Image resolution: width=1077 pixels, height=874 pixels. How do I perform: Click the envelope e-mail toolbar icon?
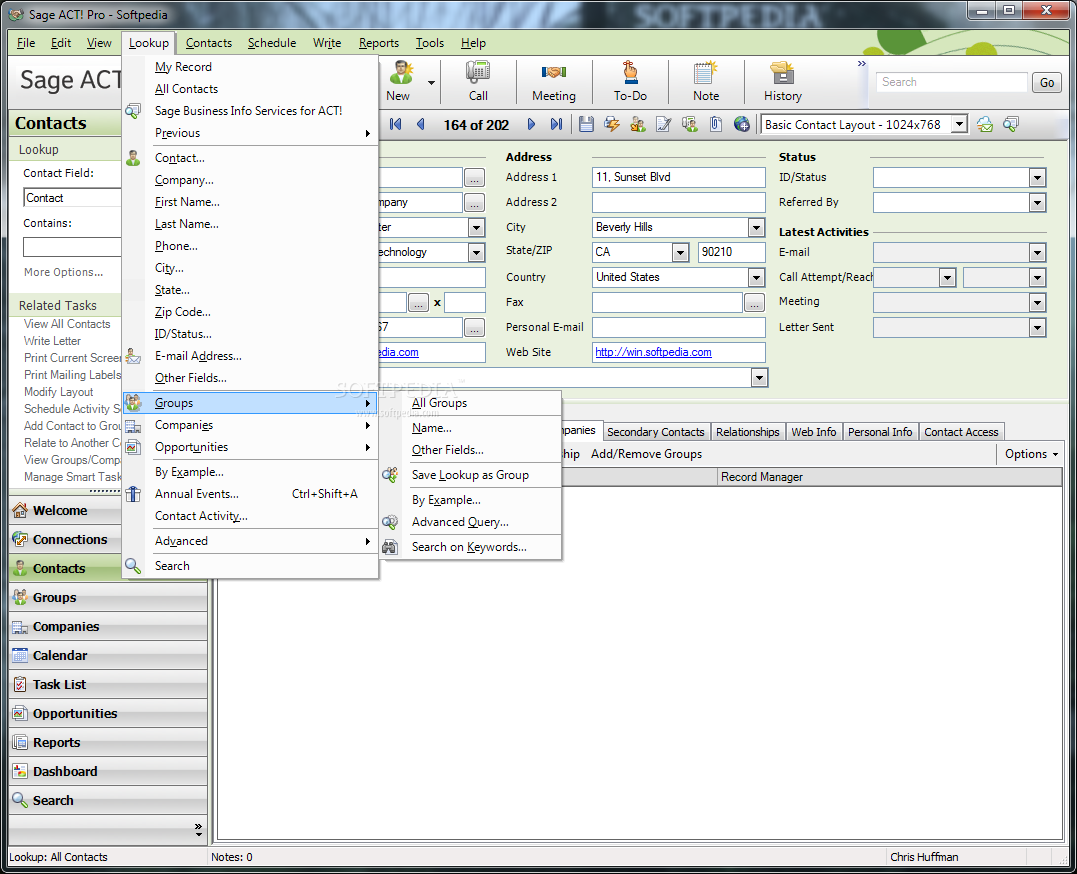click(985, 124)
